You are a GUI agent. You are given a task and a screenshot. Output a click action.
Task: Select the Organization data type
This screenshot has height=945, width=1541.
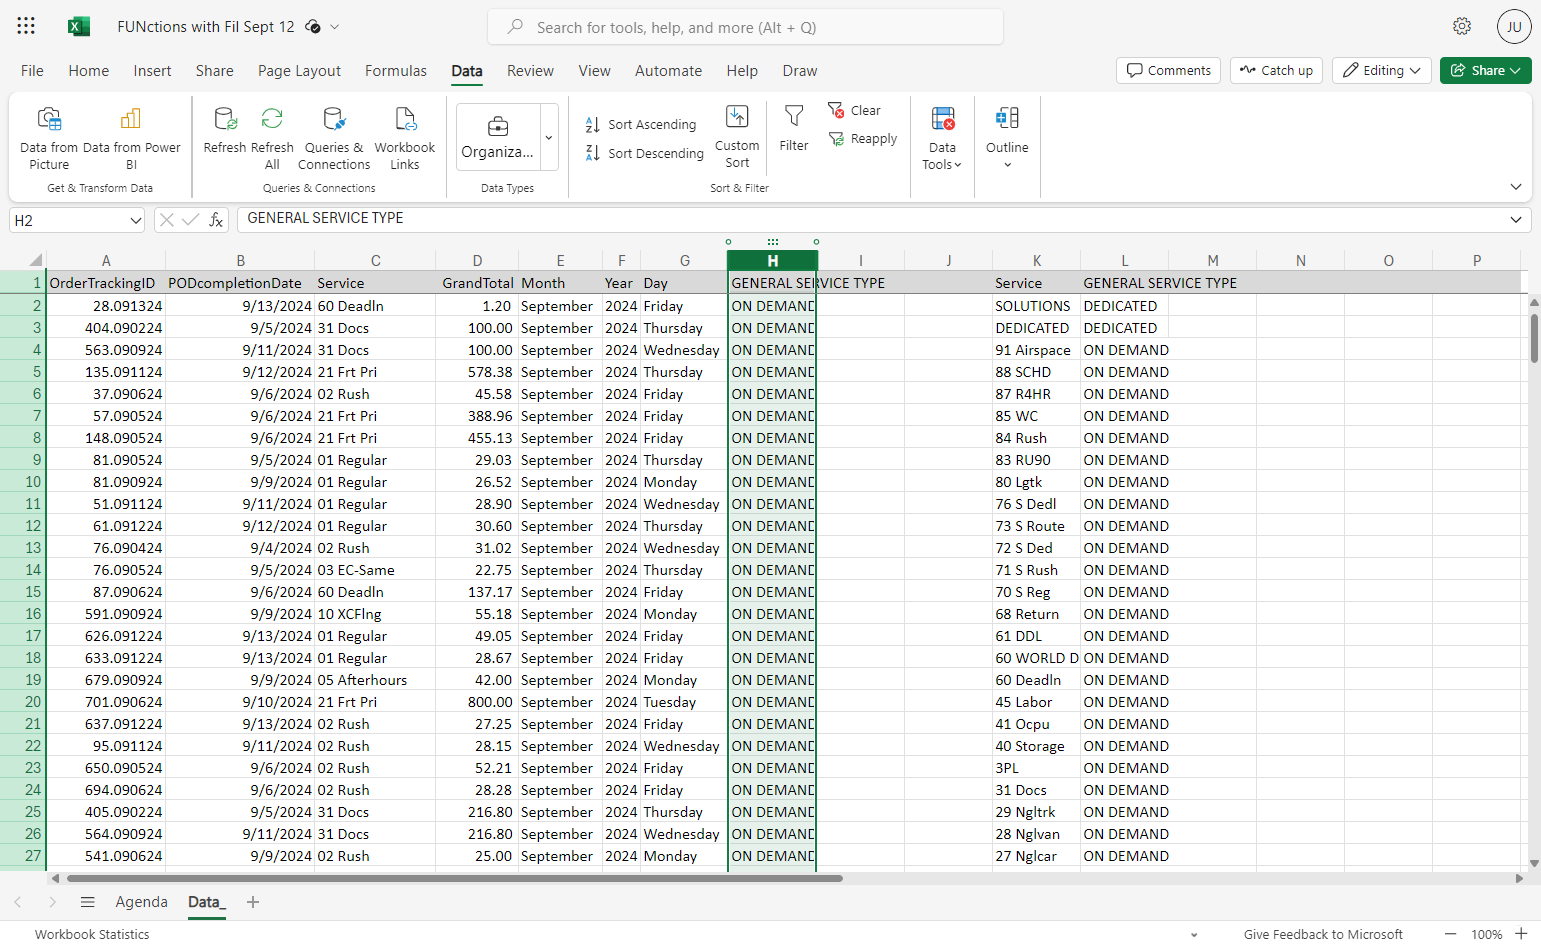pyautogui.click(x=498, y=137)
